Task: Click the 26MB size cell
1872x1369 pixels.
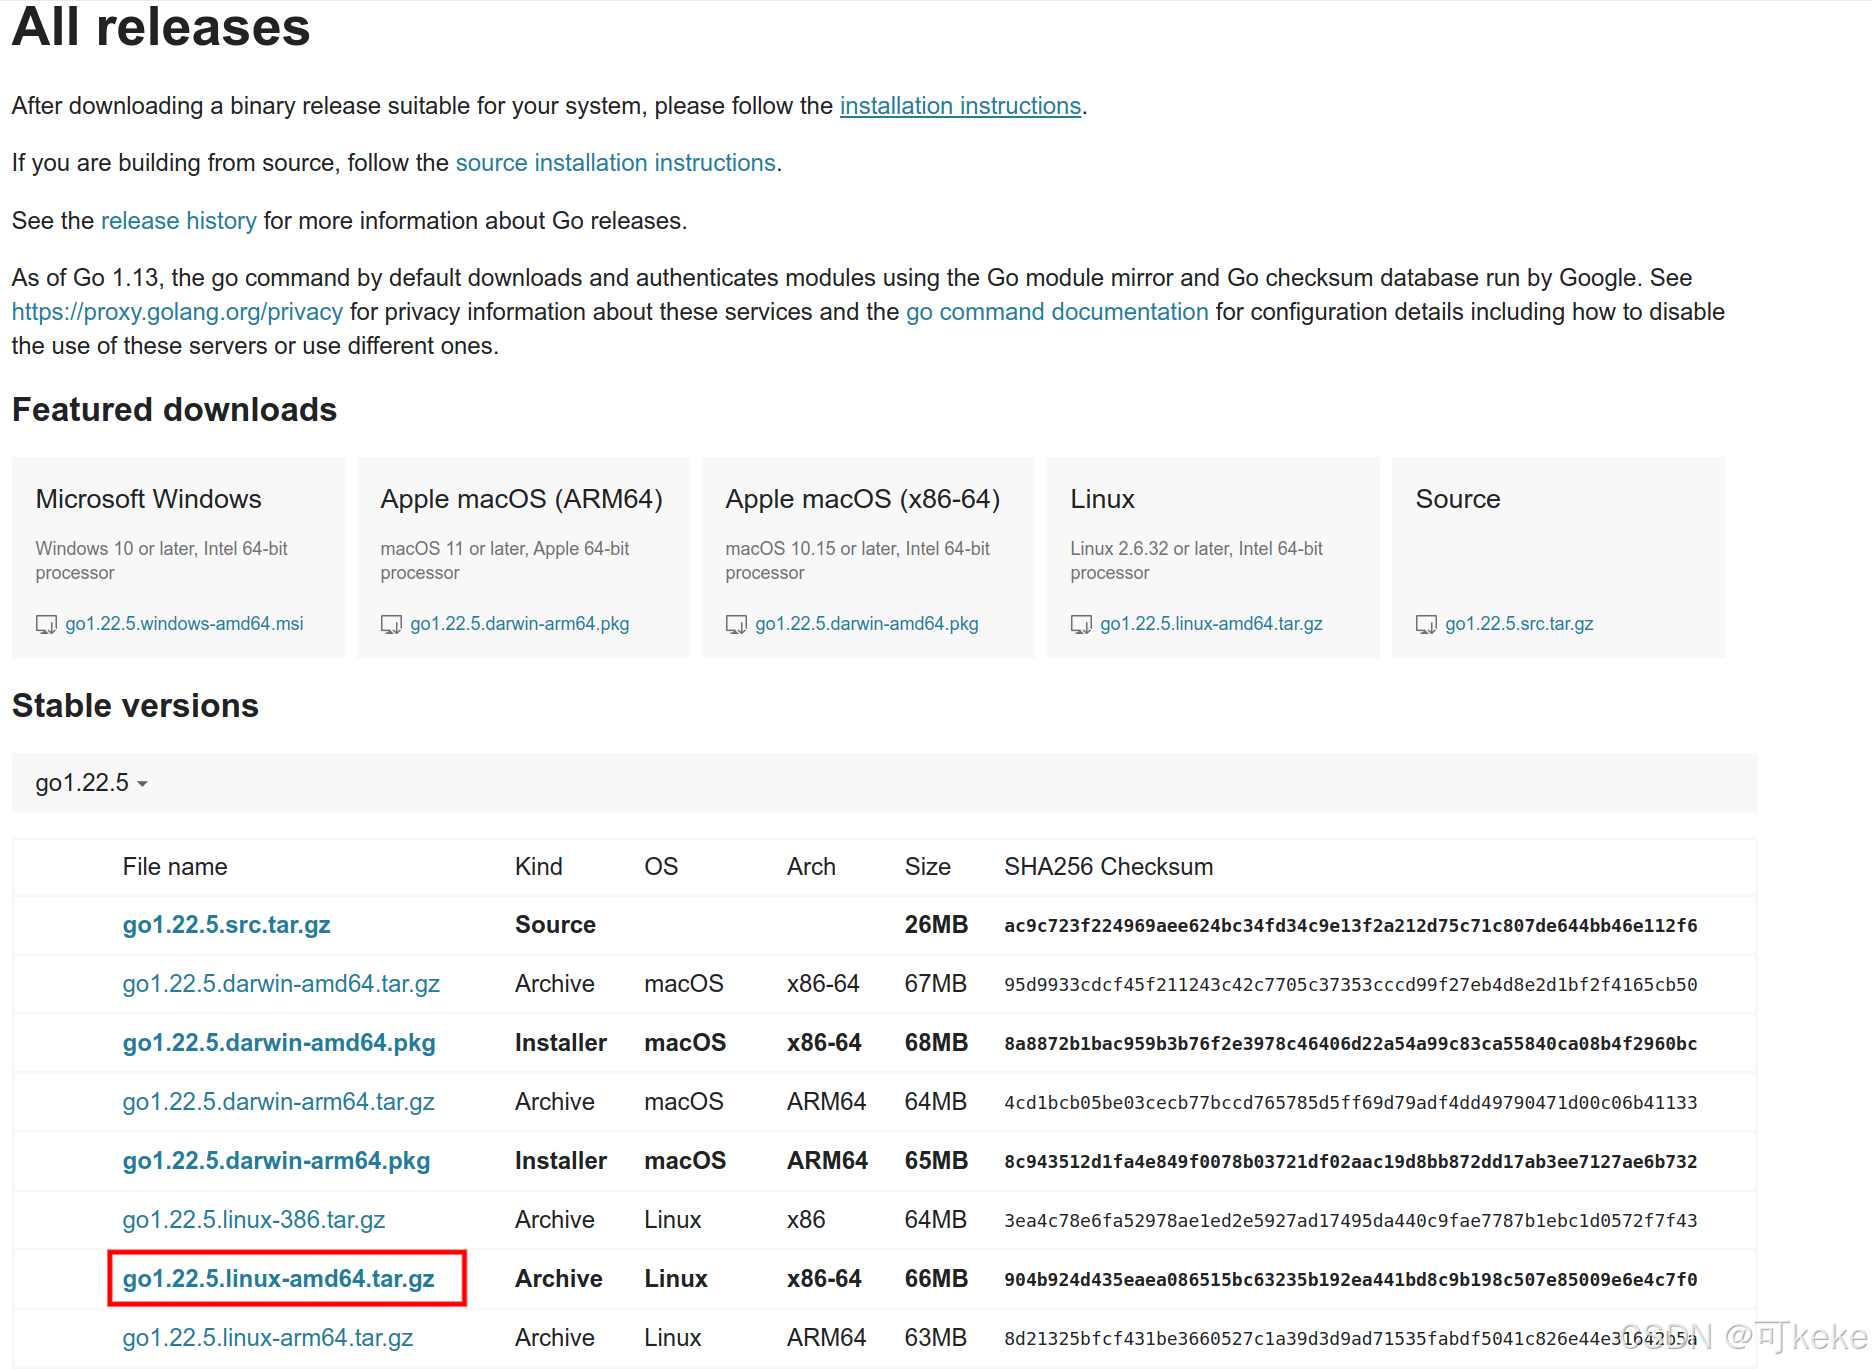Action: pos(936,925)
